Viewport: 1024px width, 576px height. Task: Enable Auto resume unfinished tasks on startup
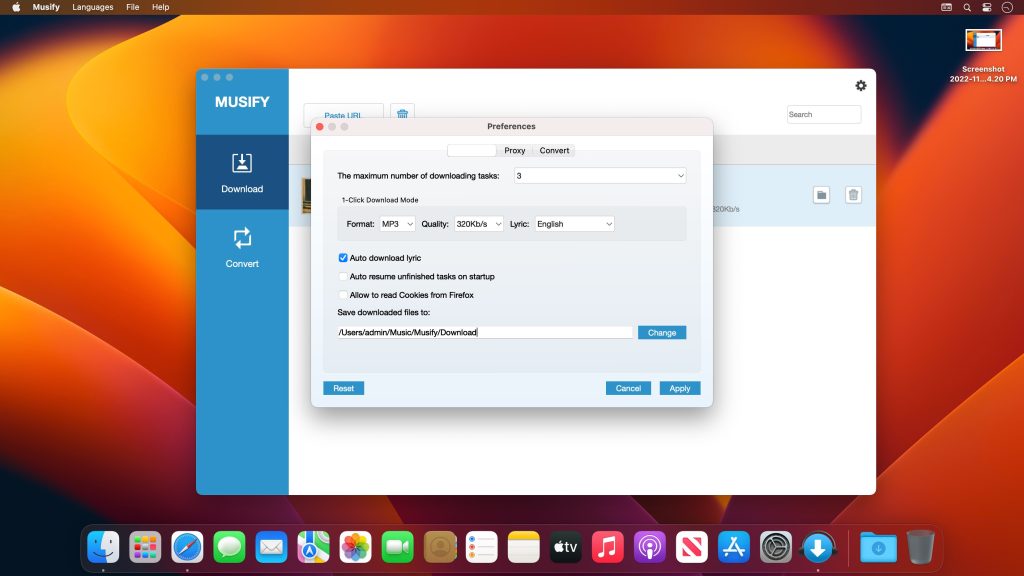(x=342, y=276)
